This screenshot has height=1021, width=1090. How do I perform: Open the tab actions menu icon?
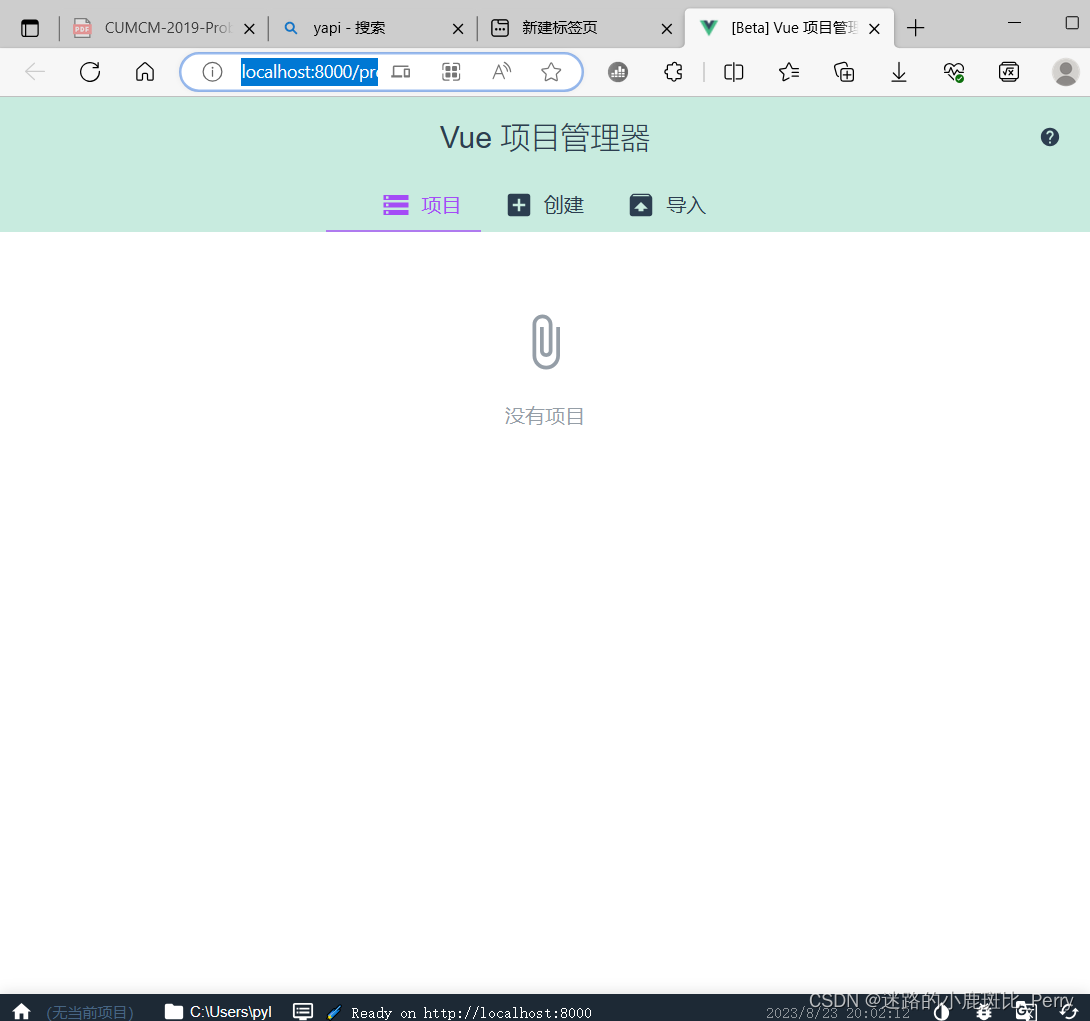pyautogui.click(x=30, y=28)
